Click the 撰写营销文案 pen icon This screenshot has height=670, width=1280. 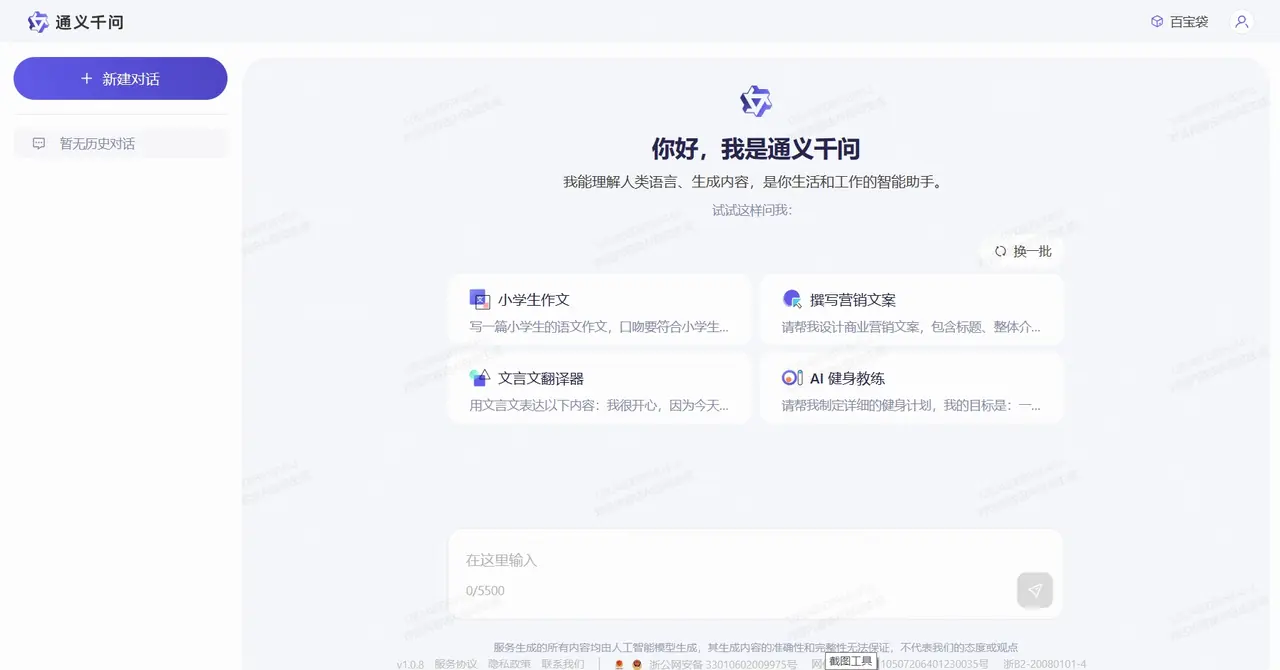[791, 298]
